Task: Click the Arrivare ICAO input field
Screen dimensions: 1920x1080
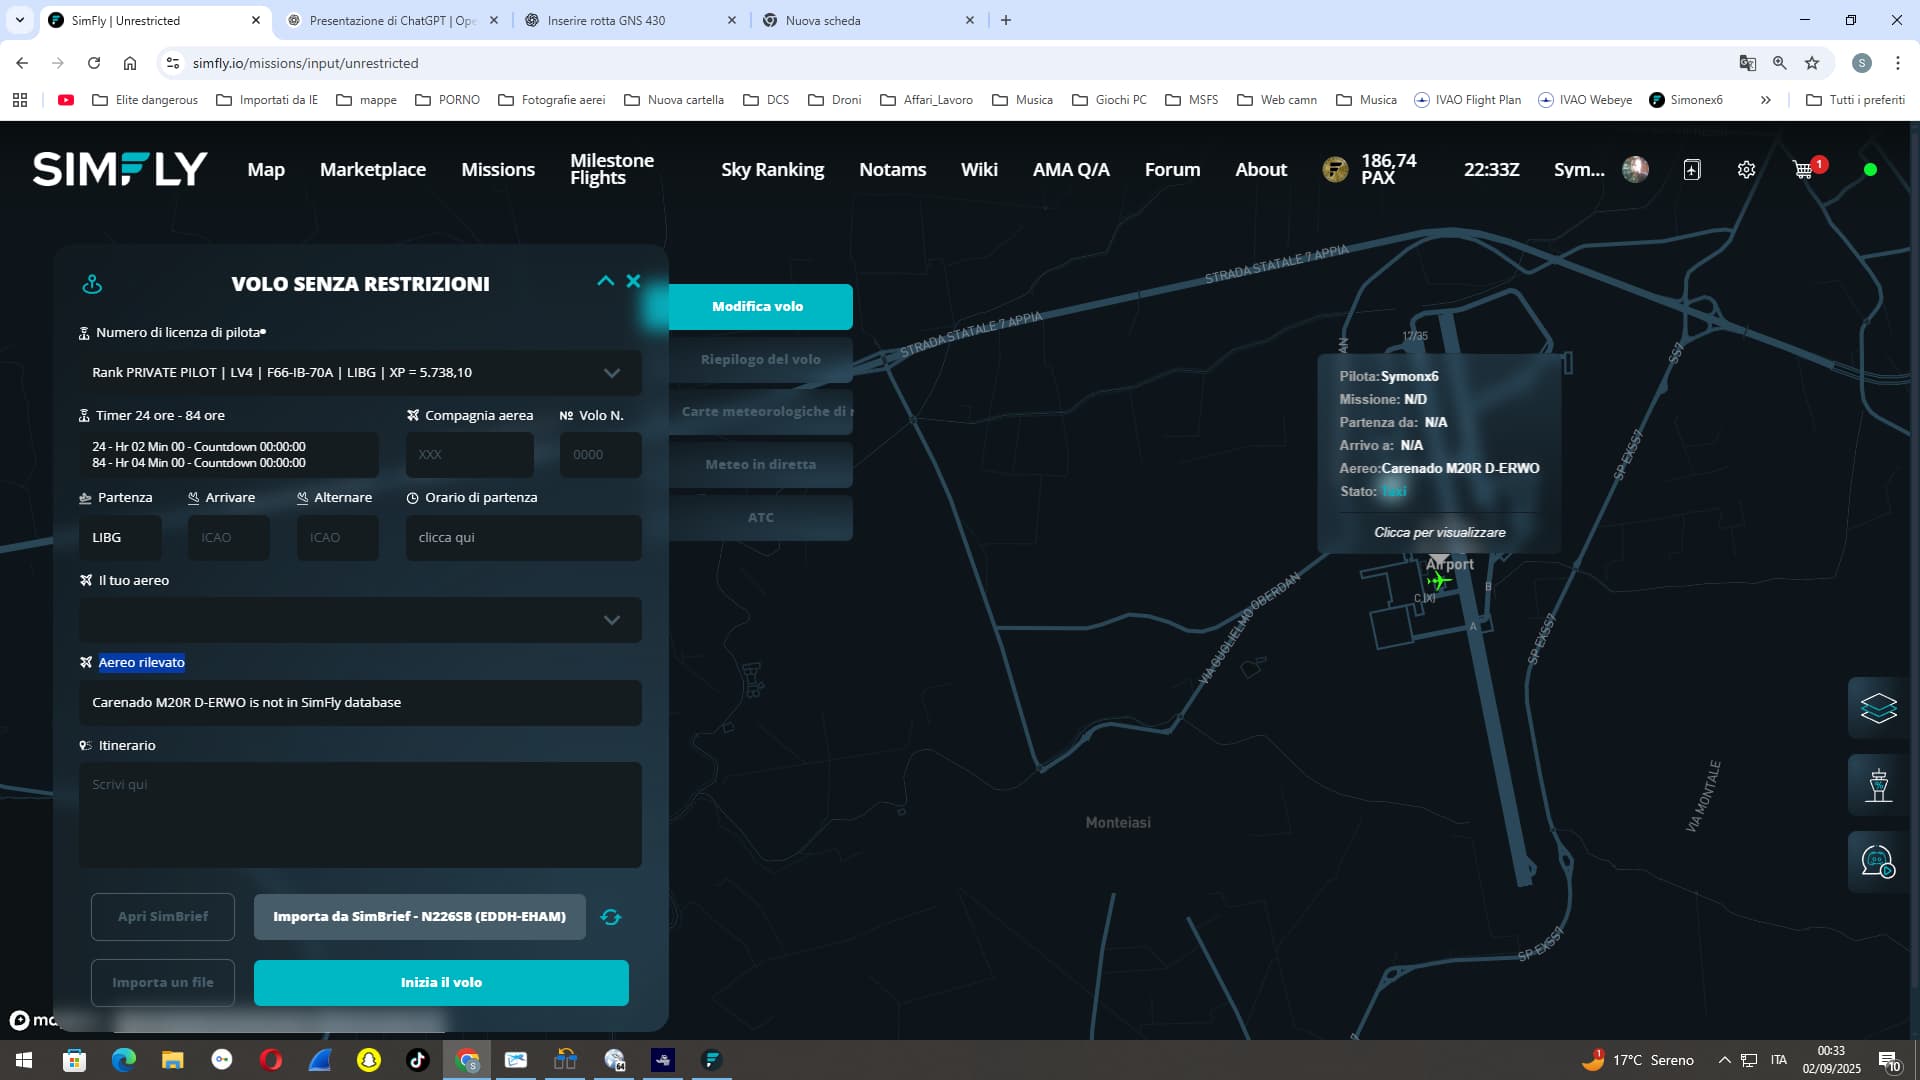Action: tap(229, 538)
